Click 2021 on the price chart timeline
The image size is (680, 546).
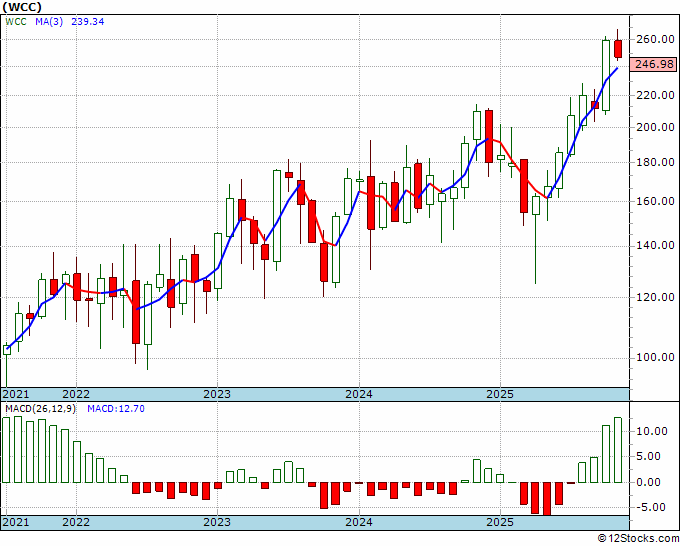[16, 394]
